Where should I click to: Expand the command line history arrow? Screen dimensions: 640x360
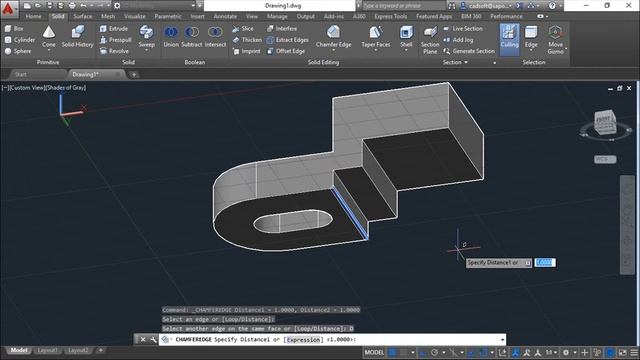502,340
